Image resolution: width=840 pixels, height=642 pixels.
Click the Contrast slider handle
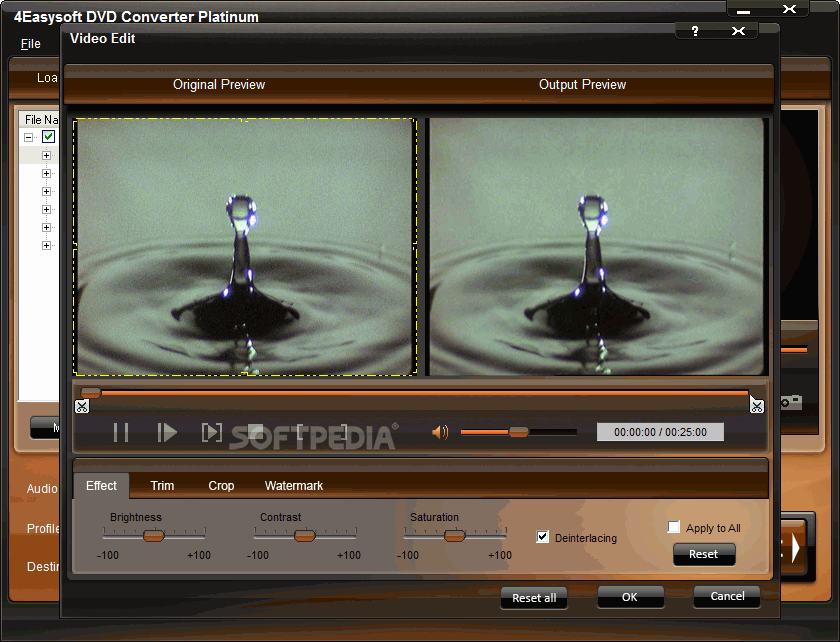pyautogui.click(x=305, y=535)
